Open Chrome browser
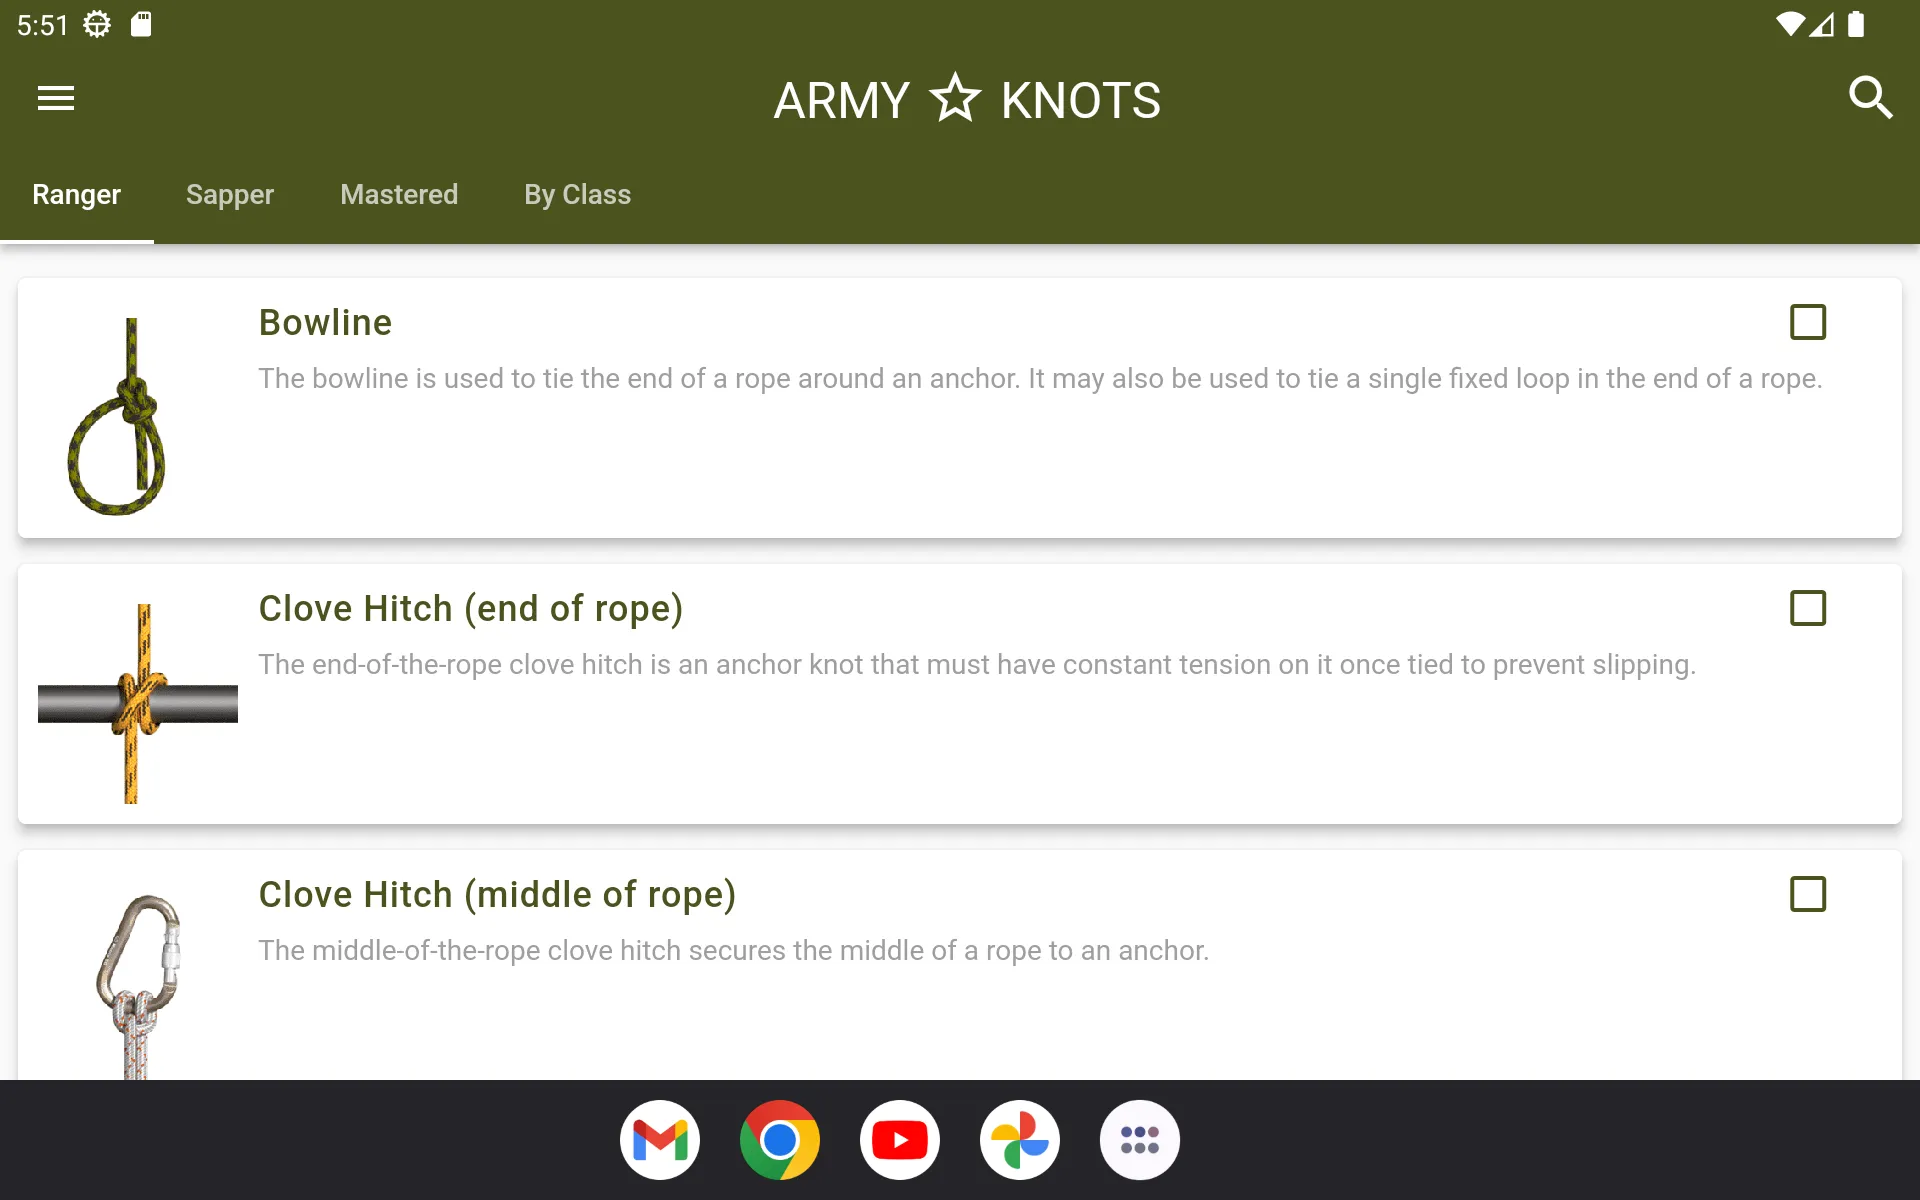1920x1200 pixels. coord(780,1141)
